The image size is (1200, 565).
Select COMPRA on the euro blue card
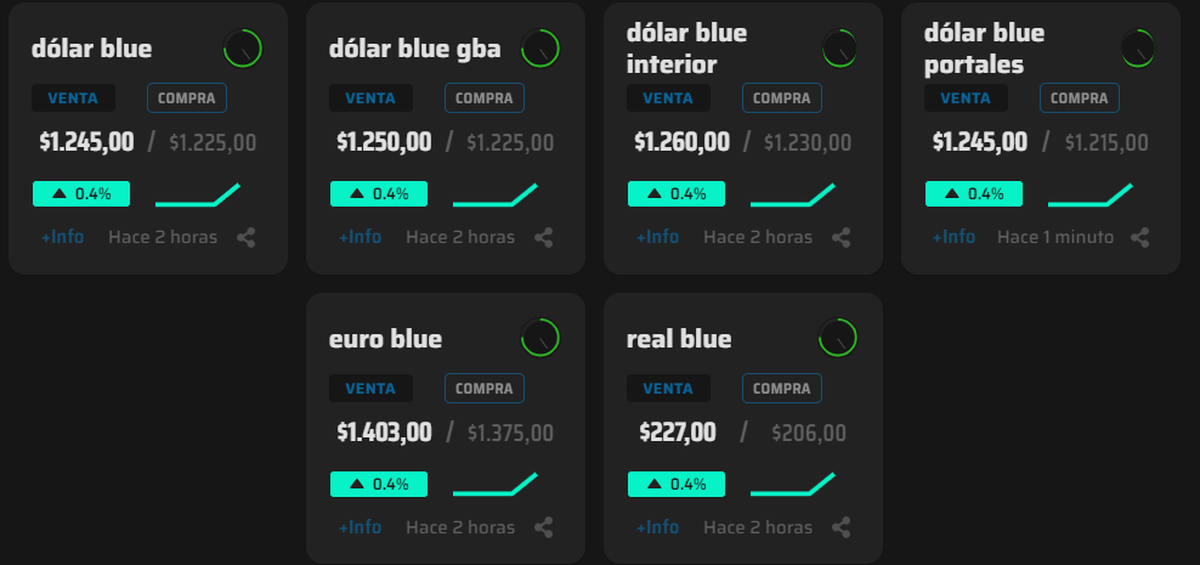coord(484,388)
